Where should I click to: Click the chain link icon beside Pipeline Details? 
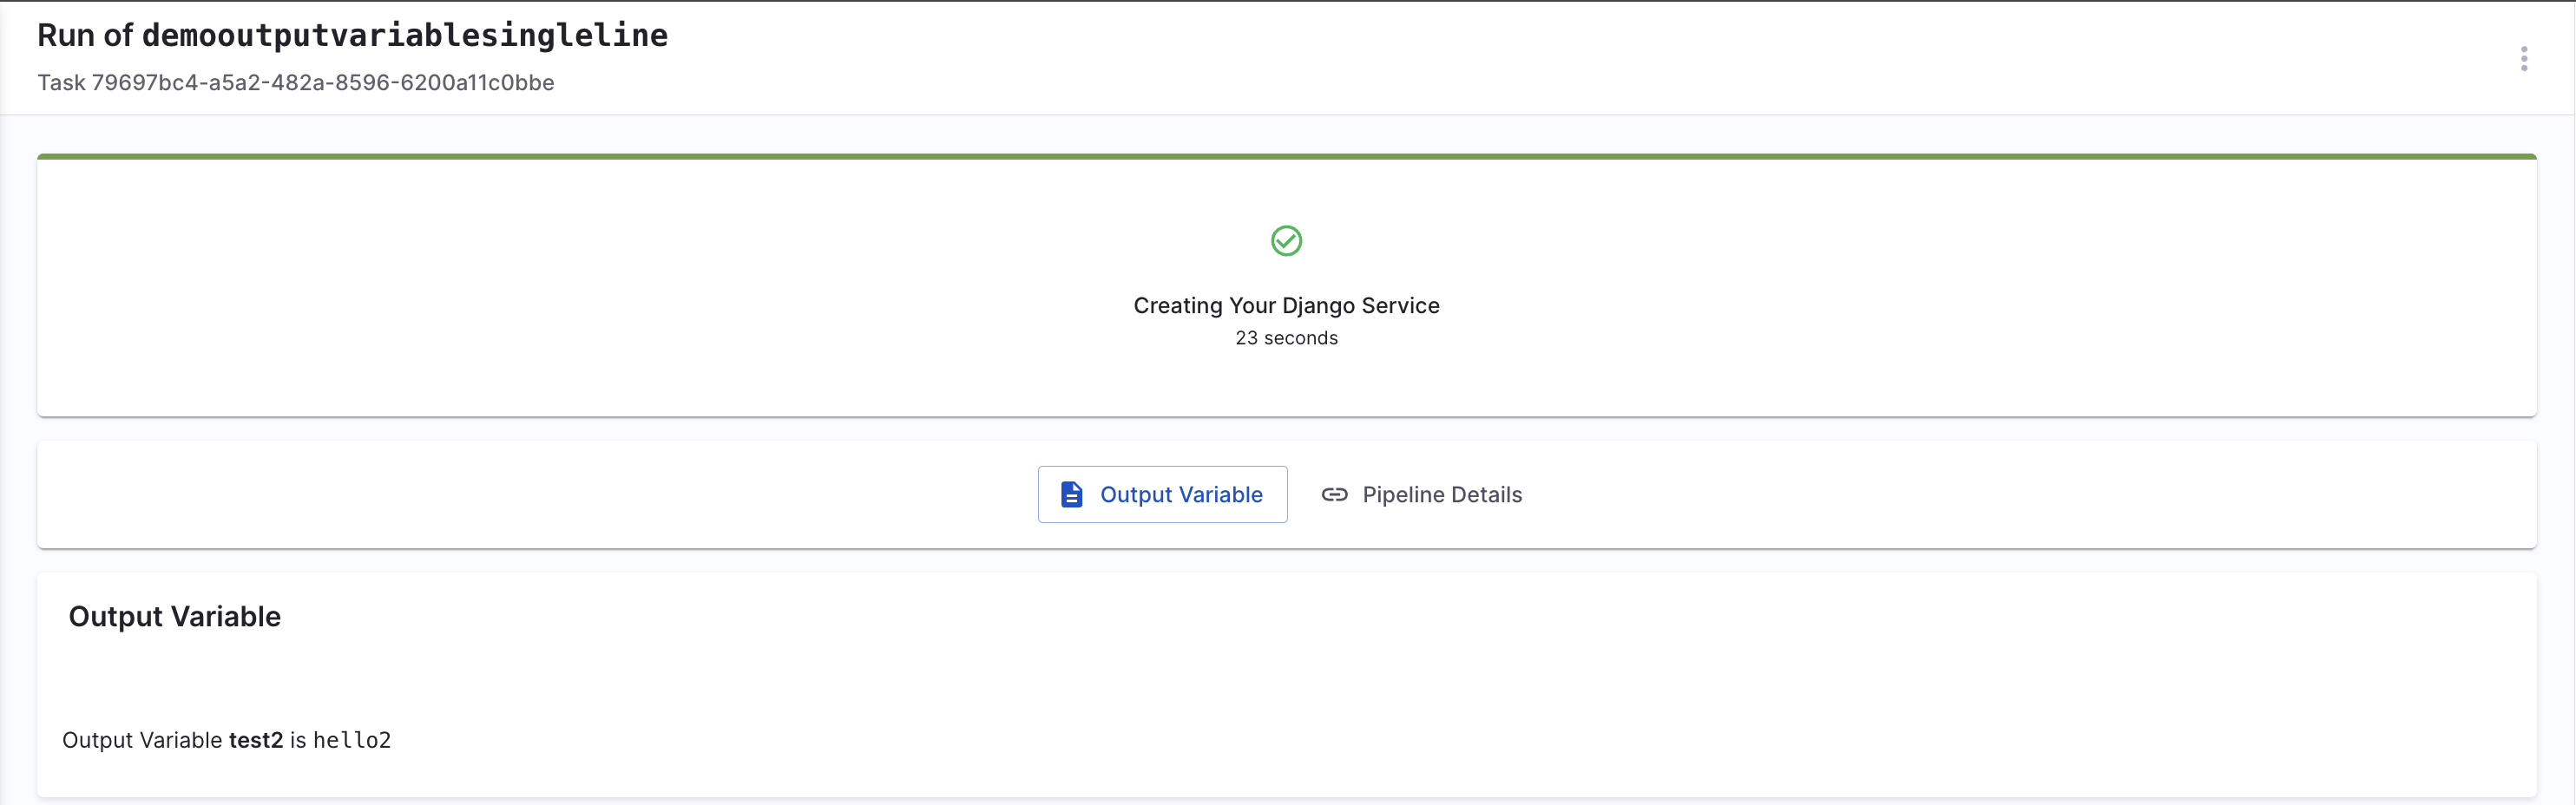pos(1334,494)
